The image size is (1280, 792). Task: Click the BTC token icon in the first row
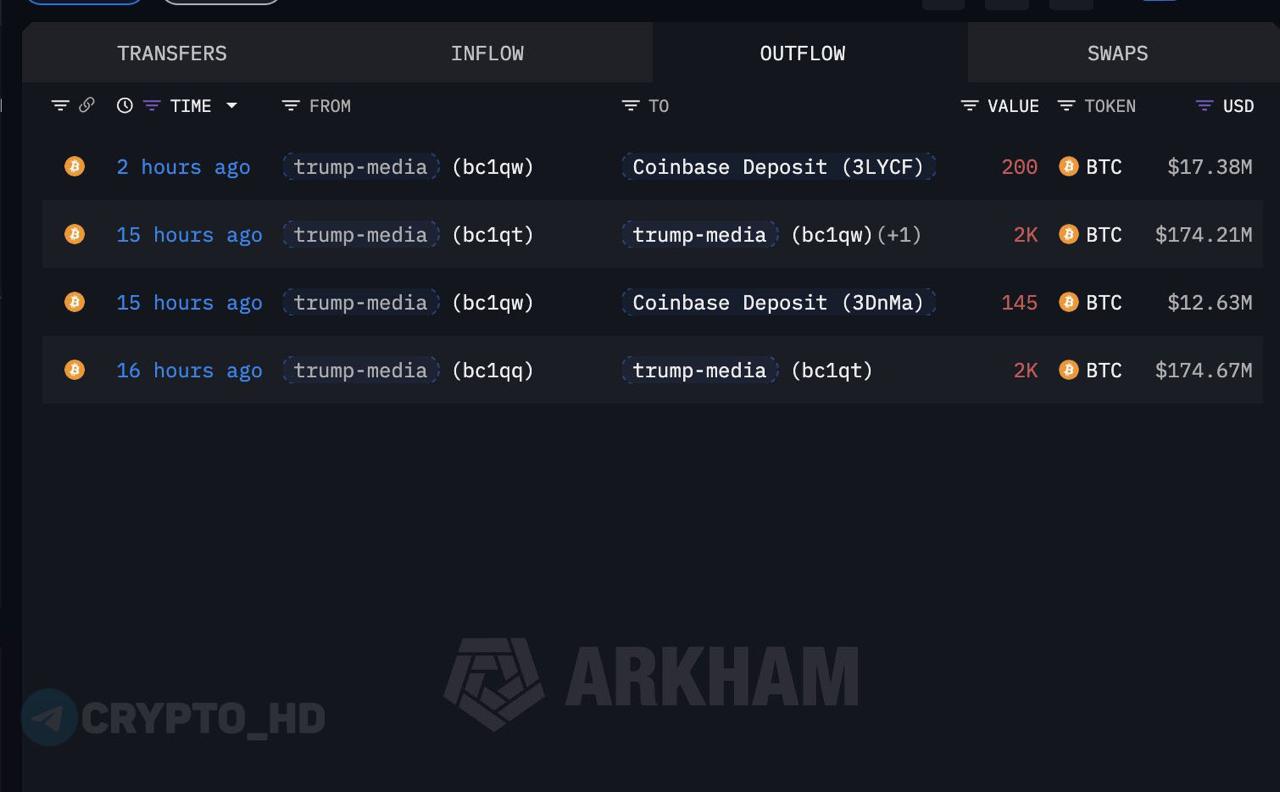[1069, 166]
